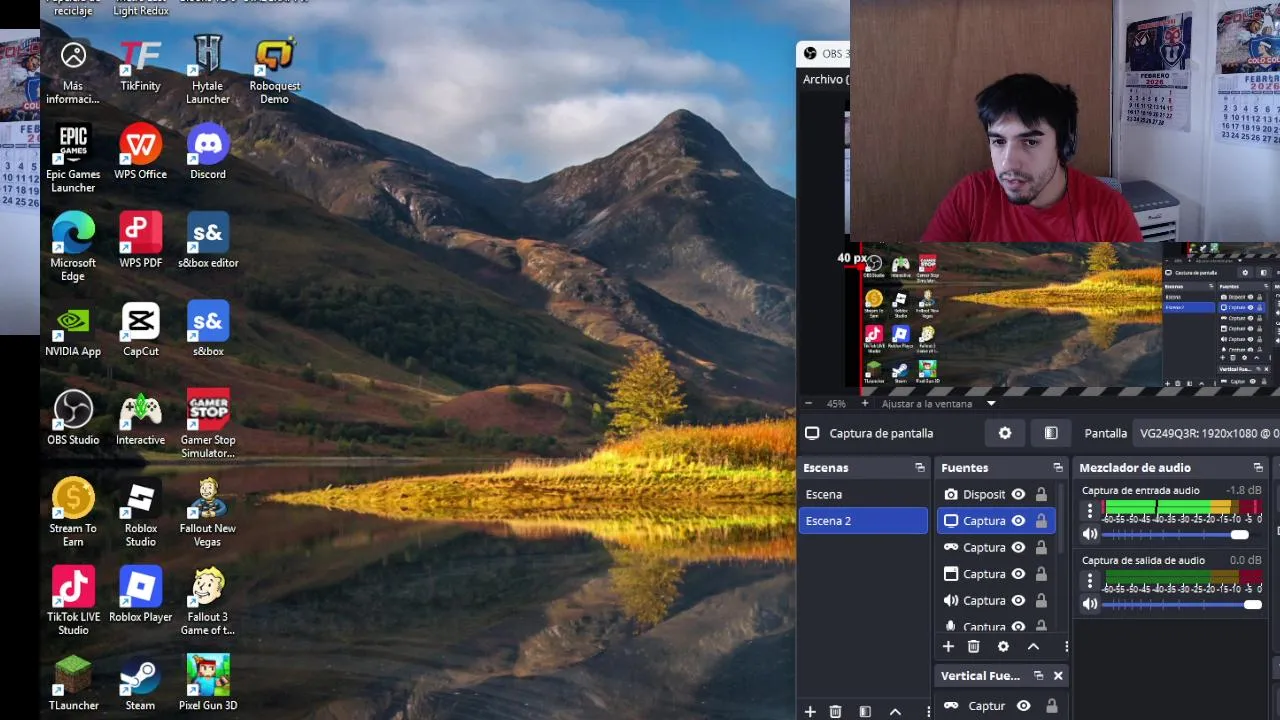Mute Captura de entrada audio
1280x720 pixels.
pos(1090,534)
